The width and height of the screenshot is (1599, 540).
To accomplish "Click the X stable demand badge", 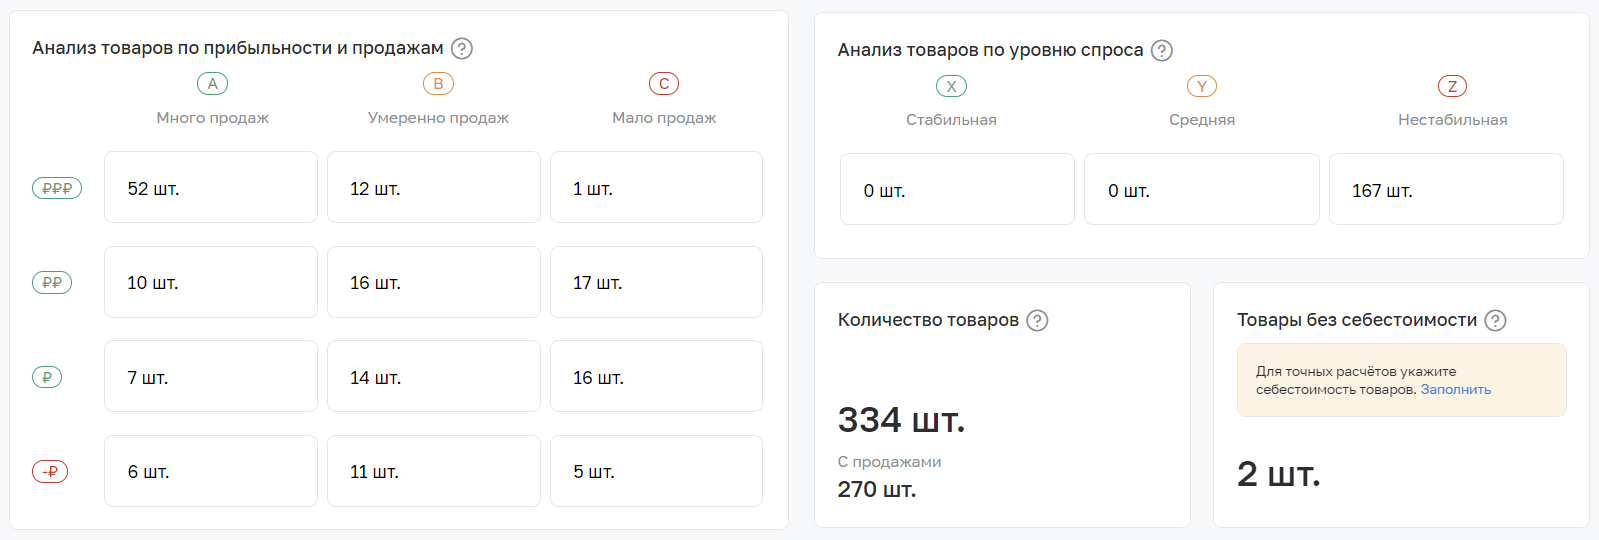I will tap(951, 86).
